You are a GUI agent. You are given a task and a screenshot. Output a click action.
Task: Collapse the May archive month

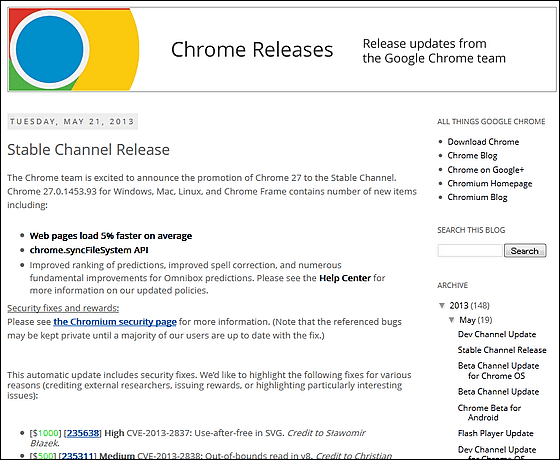click(452, 320)
